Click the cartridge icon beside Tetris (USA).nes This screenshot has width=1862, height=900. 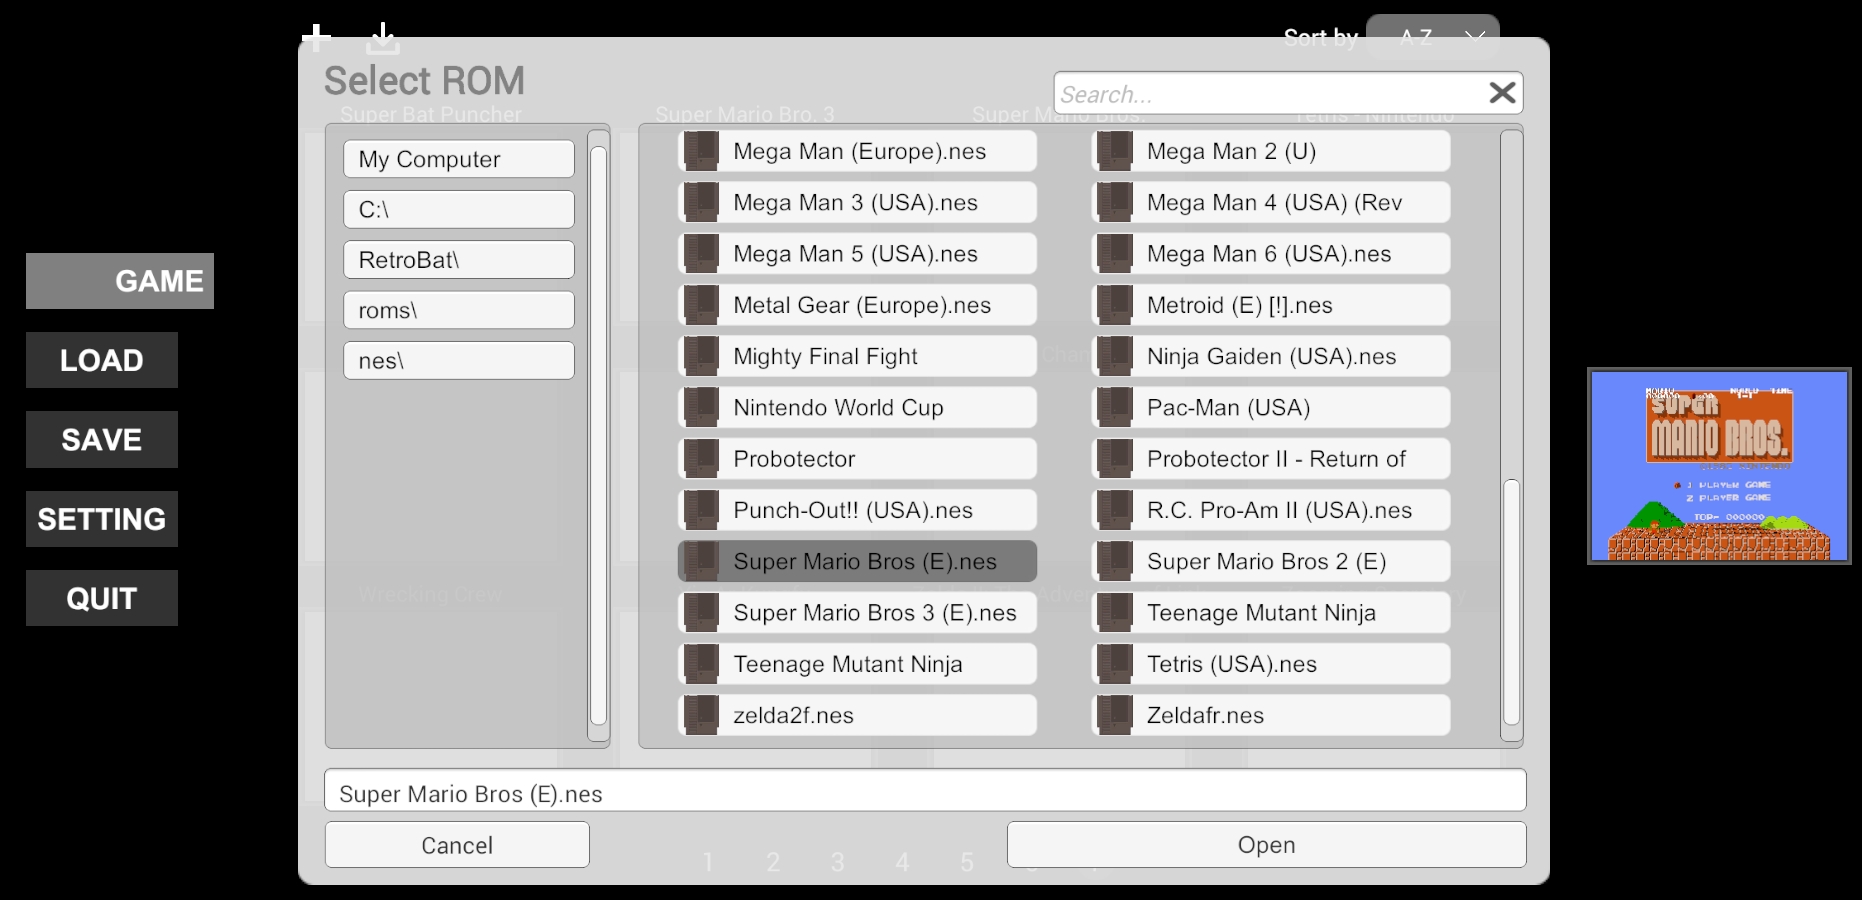click(1114, 664)
